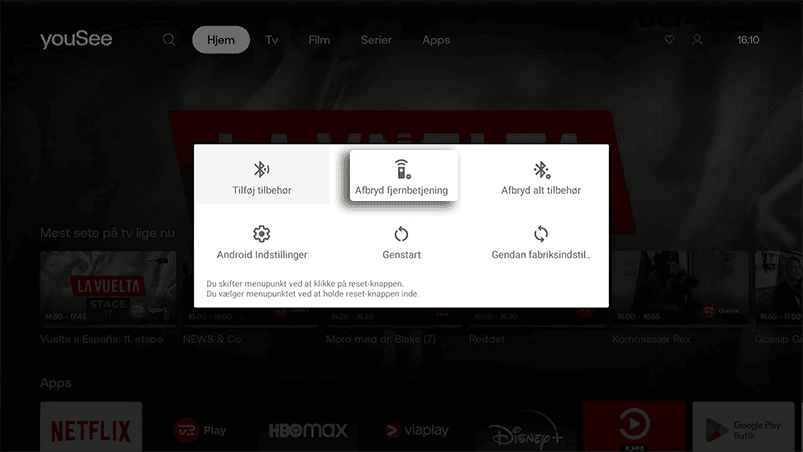Image resolution: width=803 pixels, height=452 pixels.
Task: Select the La Vuelta programme thumbnail
Action: (108, 290)
